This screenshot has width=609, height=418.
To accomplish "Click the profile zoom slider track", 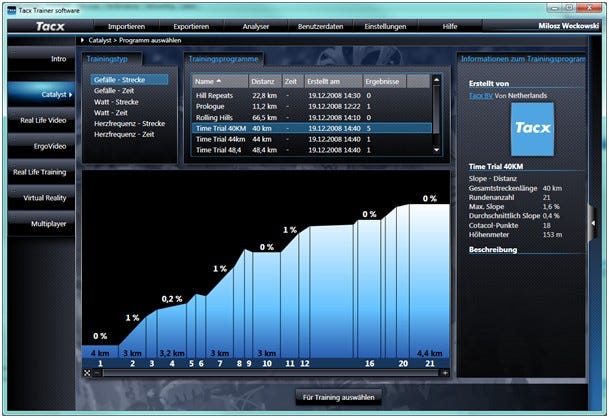I will tap(271, 373).
